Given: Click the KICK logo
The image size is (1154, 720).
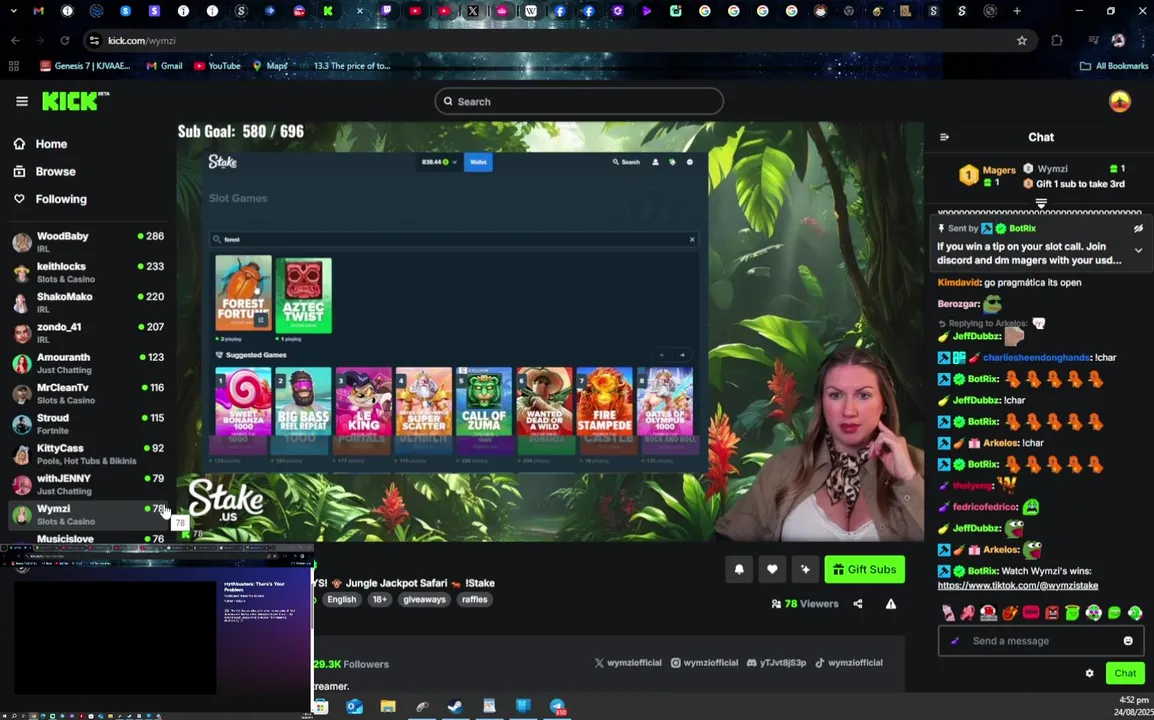Looking at the screenshot, I should tap(75, 101).
